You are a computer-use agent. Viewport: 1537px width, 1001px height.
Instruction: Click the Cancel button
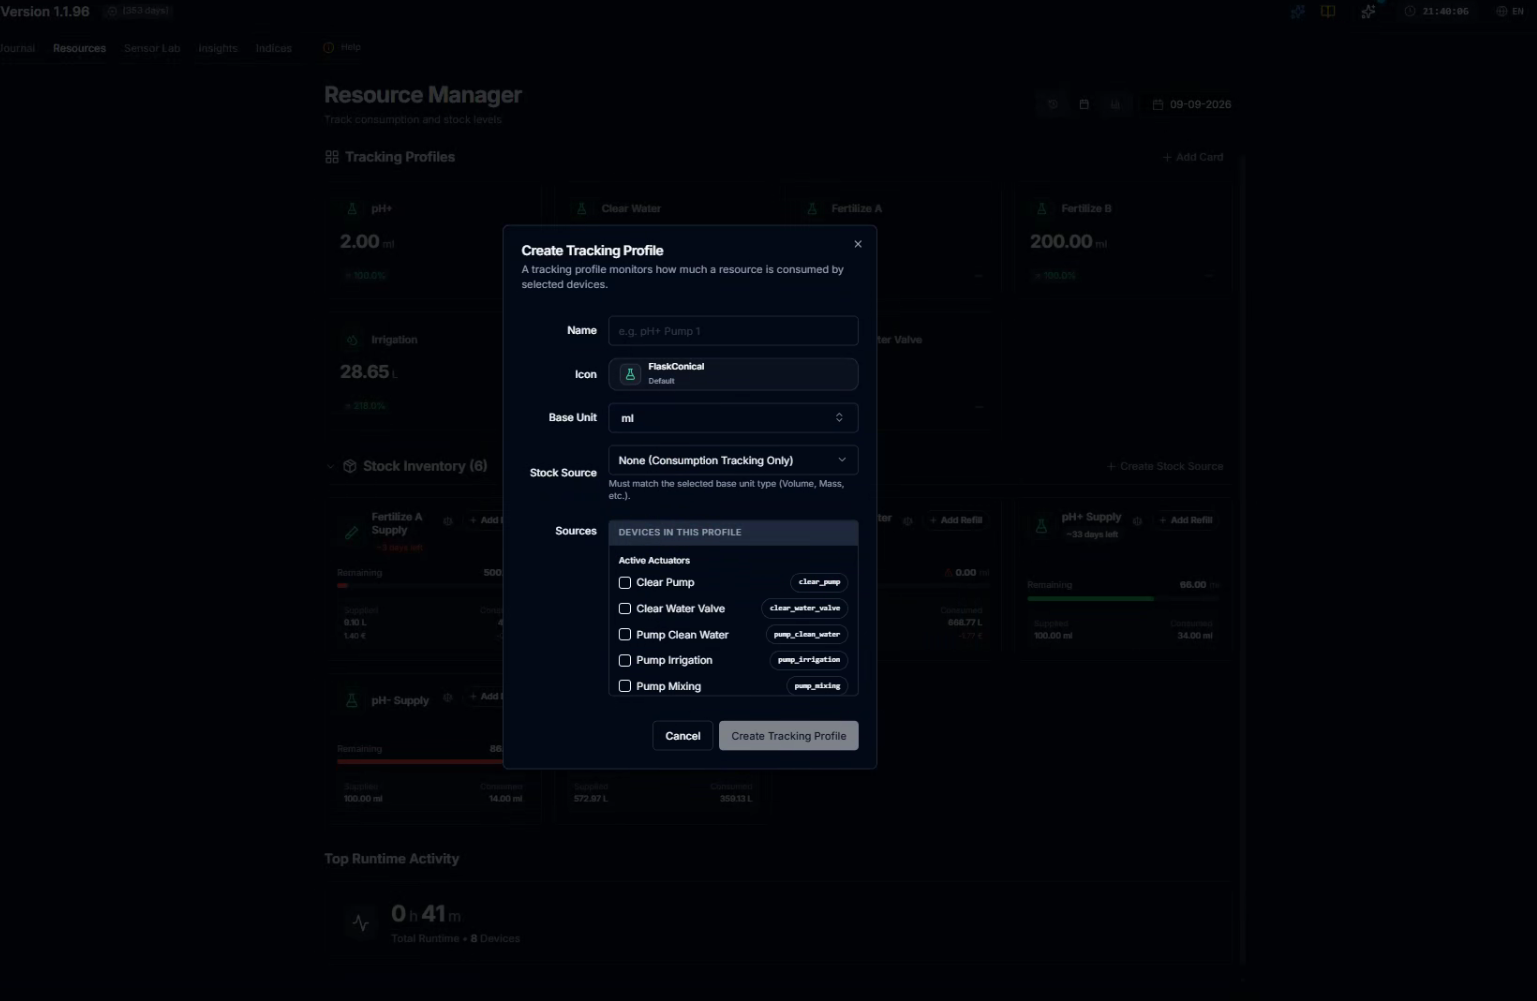click(683, 736)
